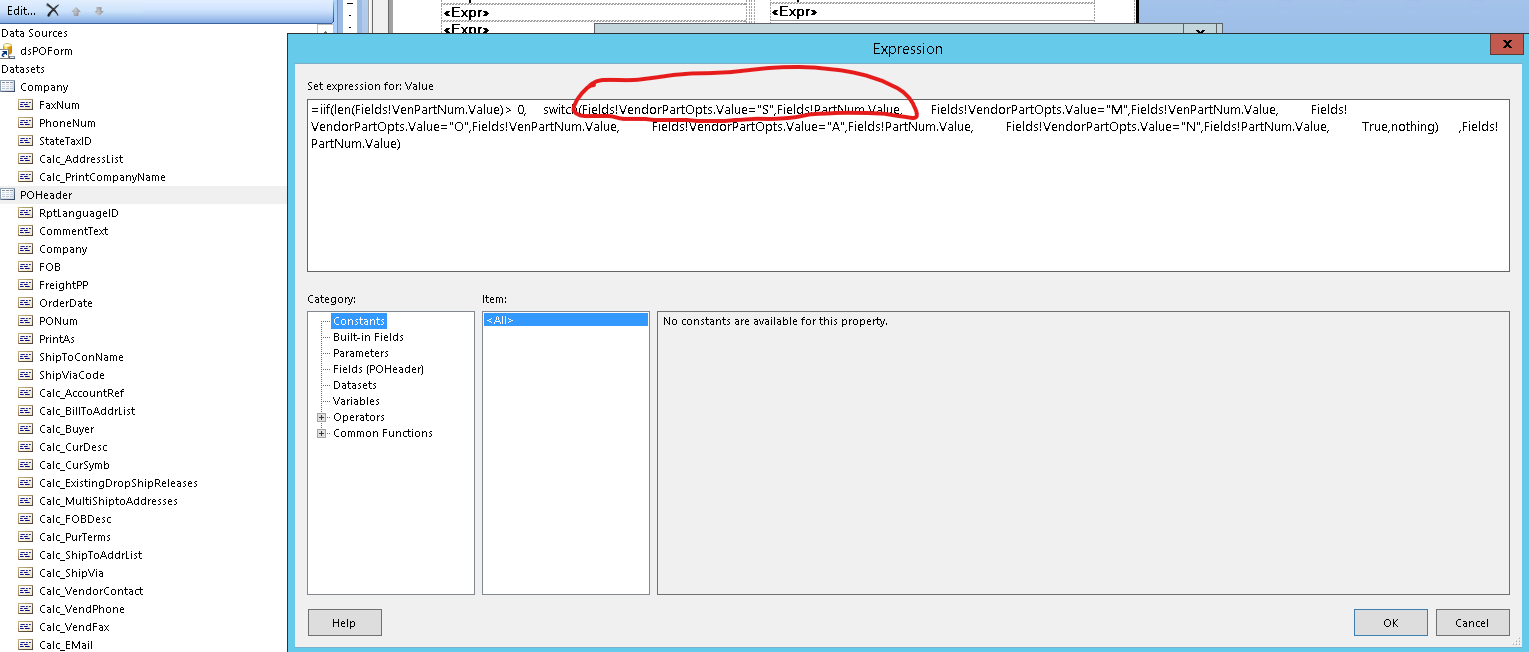Viewport: 1529px width, 652px height.
Task: Click the move up arrow in Report Data toolbar
Action: tap(76, 11)
